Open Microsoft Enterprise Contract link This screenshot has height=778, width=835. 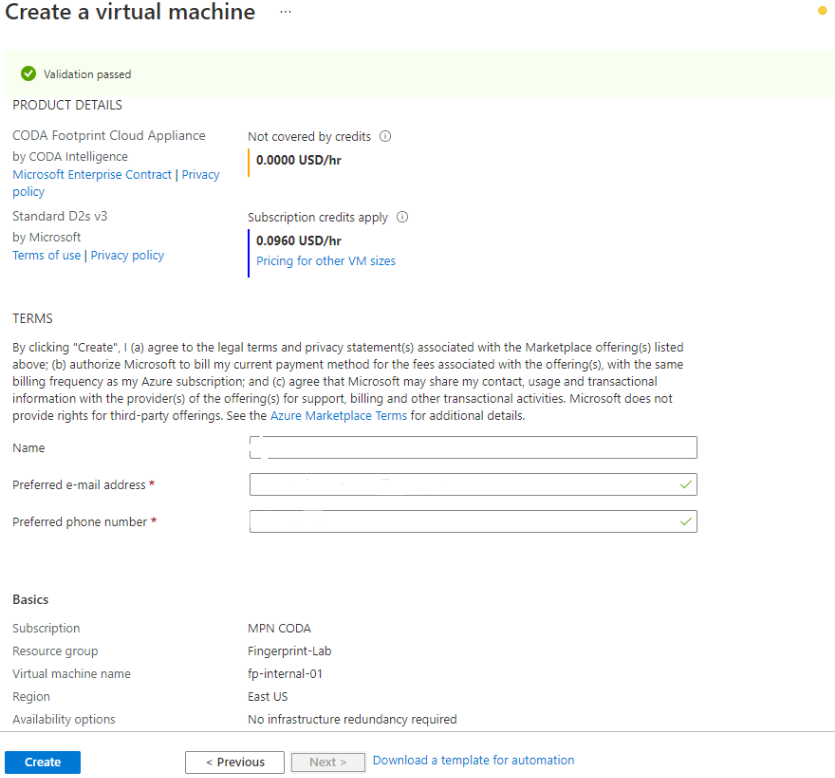[x=92, y=175]
